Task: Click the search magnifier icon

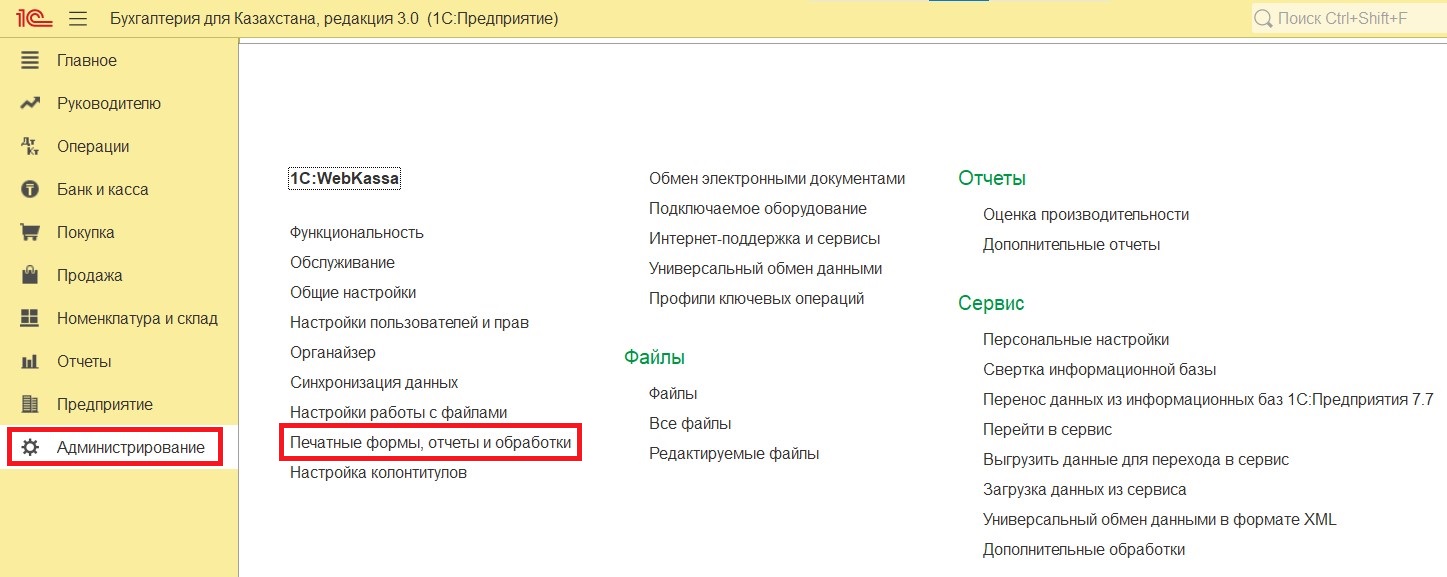Action: [1264, 18]
